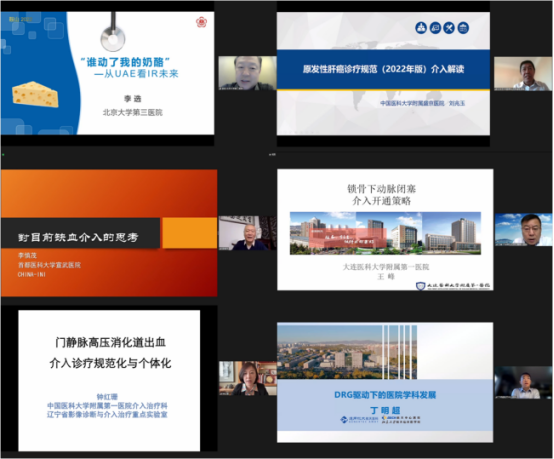Select the female speaker's video thumbnail

248,378
